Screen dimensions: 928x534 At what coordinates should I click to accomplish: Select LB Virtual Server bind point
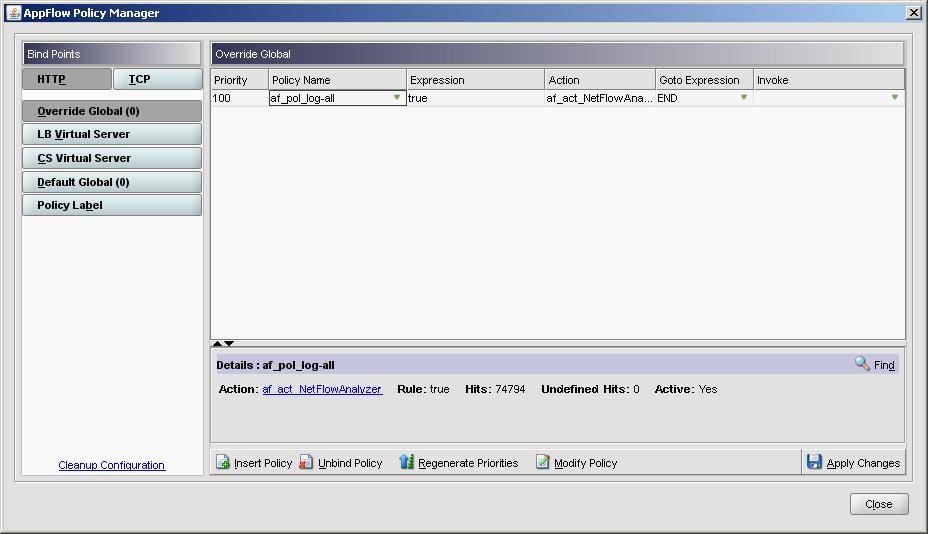112,134
